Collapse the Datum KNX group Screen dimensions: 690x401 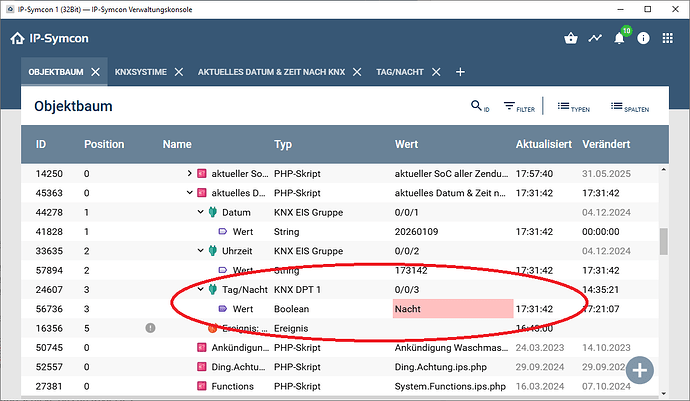click(x=200, y=212)
